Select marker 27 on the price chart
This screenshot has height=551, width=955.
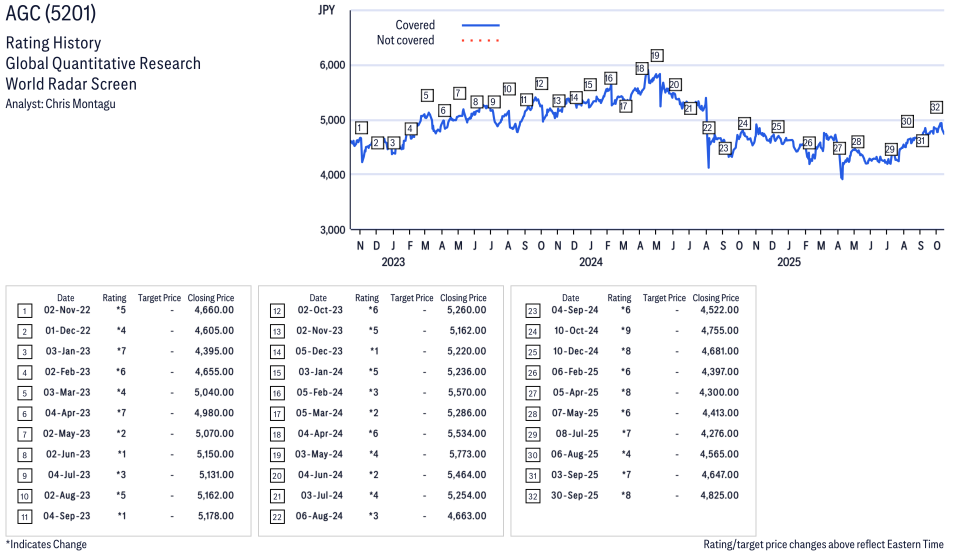point(839,148)
